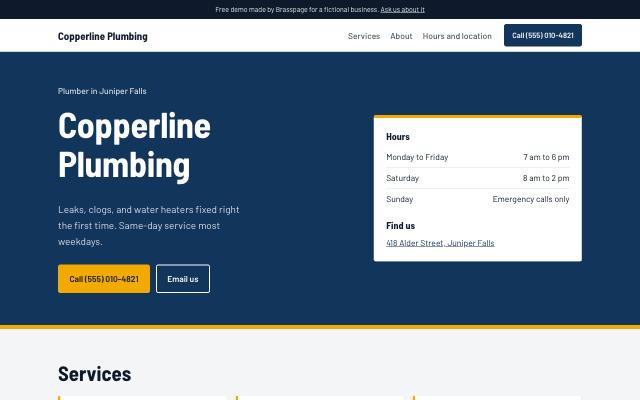Screen dimensions: 640x400
Task: Click the Sunday row label
Action: [x=400, y=199]
